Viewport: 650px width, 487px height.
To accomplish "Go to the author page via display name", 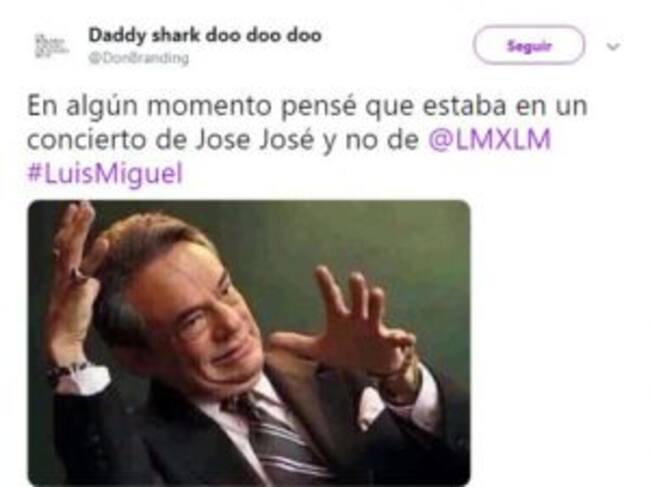I will (205, 36).
